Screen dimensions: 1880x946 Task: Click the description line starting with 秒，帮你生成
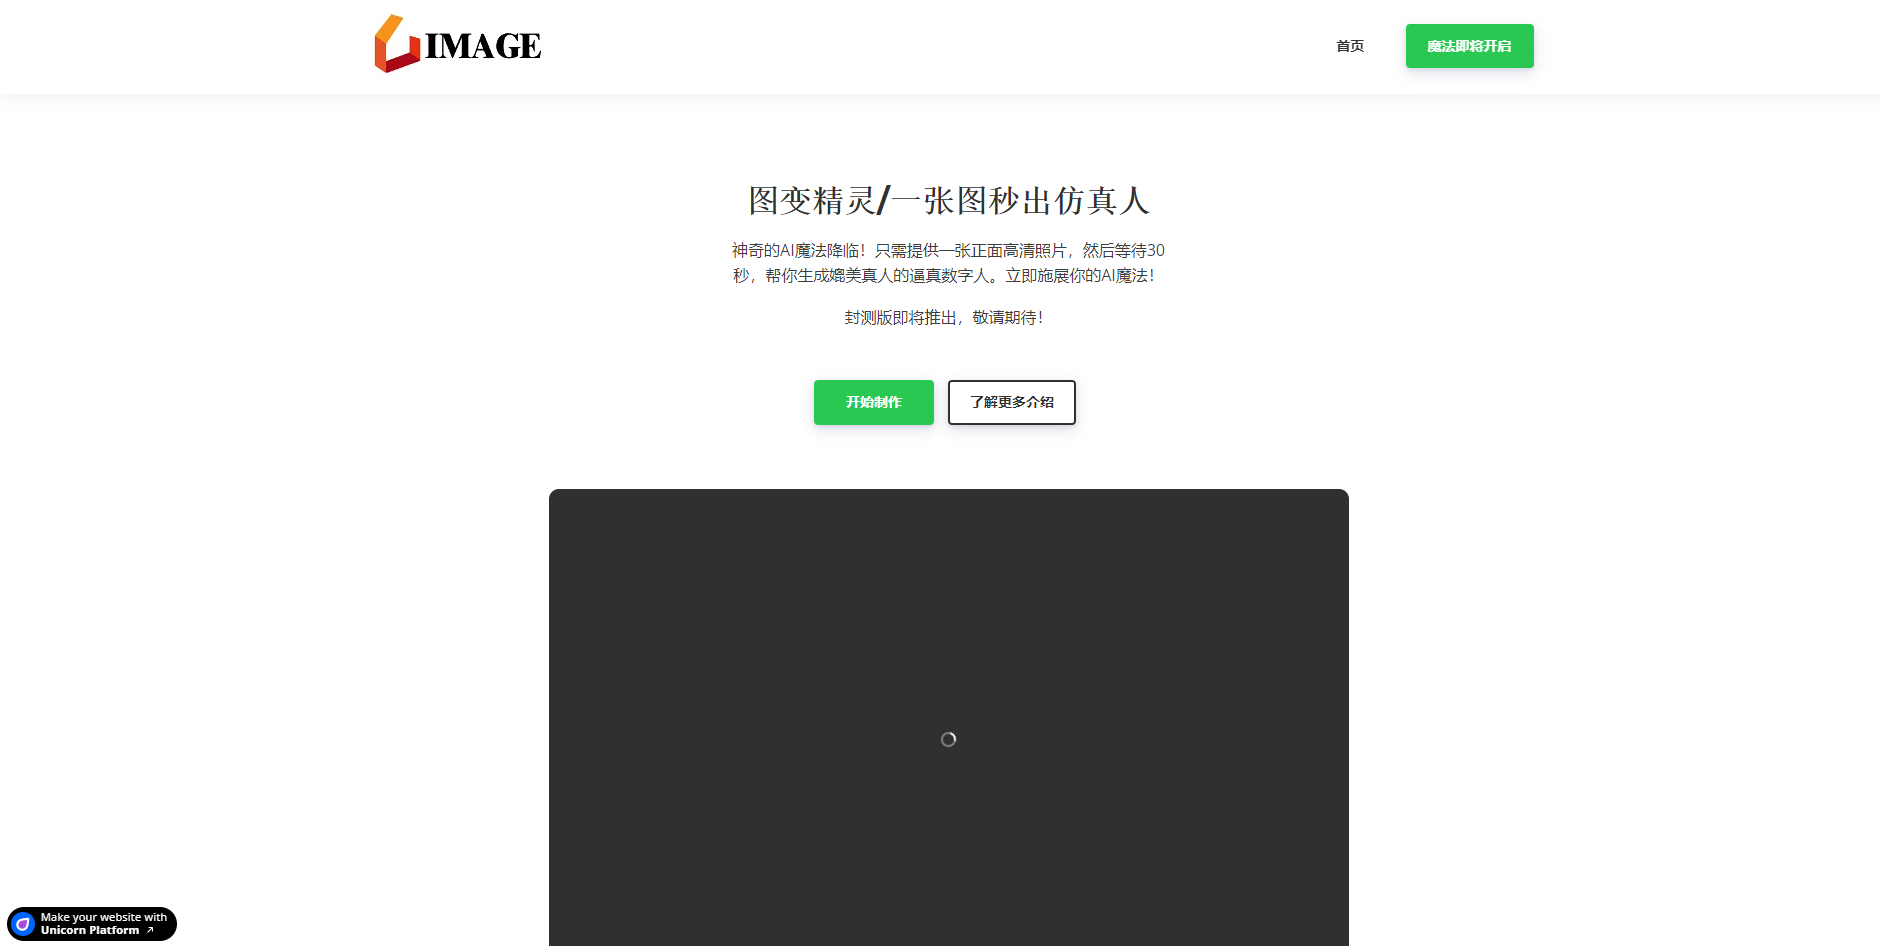pos(943,275)
